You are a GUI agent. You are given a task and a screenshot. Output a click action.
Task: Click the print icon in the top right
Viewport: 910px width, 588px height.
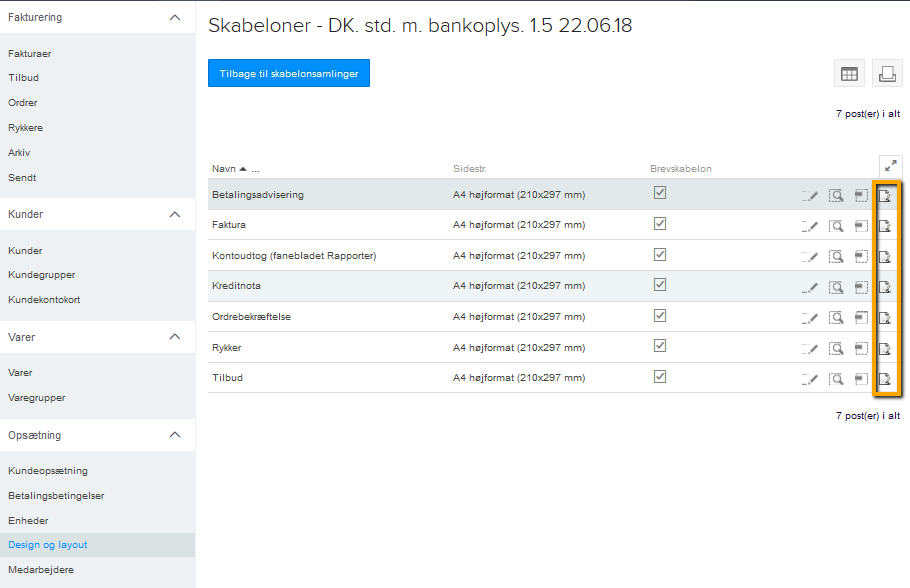tap(886, 72)
